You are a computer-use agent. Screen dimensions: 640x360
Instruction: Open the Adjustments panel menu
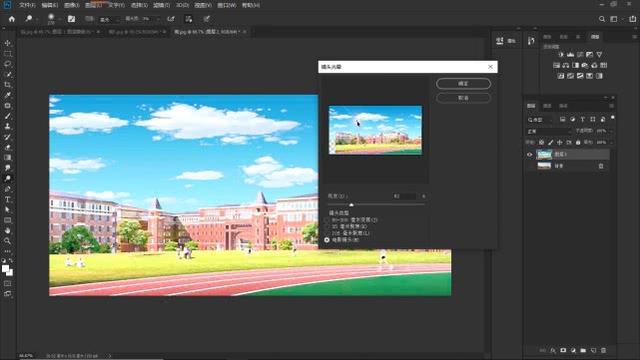(634, 37)
